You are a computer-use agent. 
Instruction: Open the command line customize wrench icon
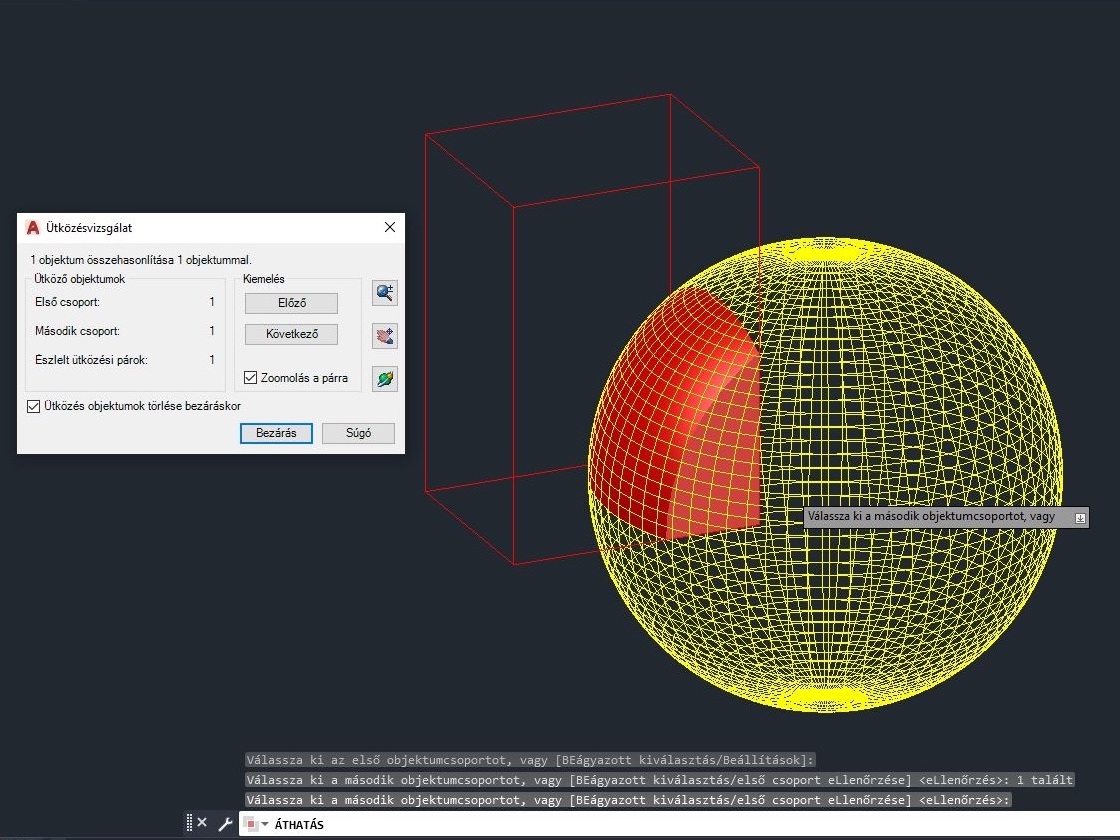click(x=225, y=823)
